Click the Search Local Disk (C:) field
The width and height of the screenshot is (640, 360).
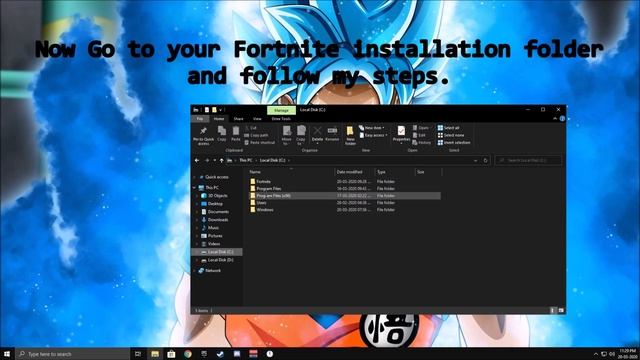click(x=528, y=160)
